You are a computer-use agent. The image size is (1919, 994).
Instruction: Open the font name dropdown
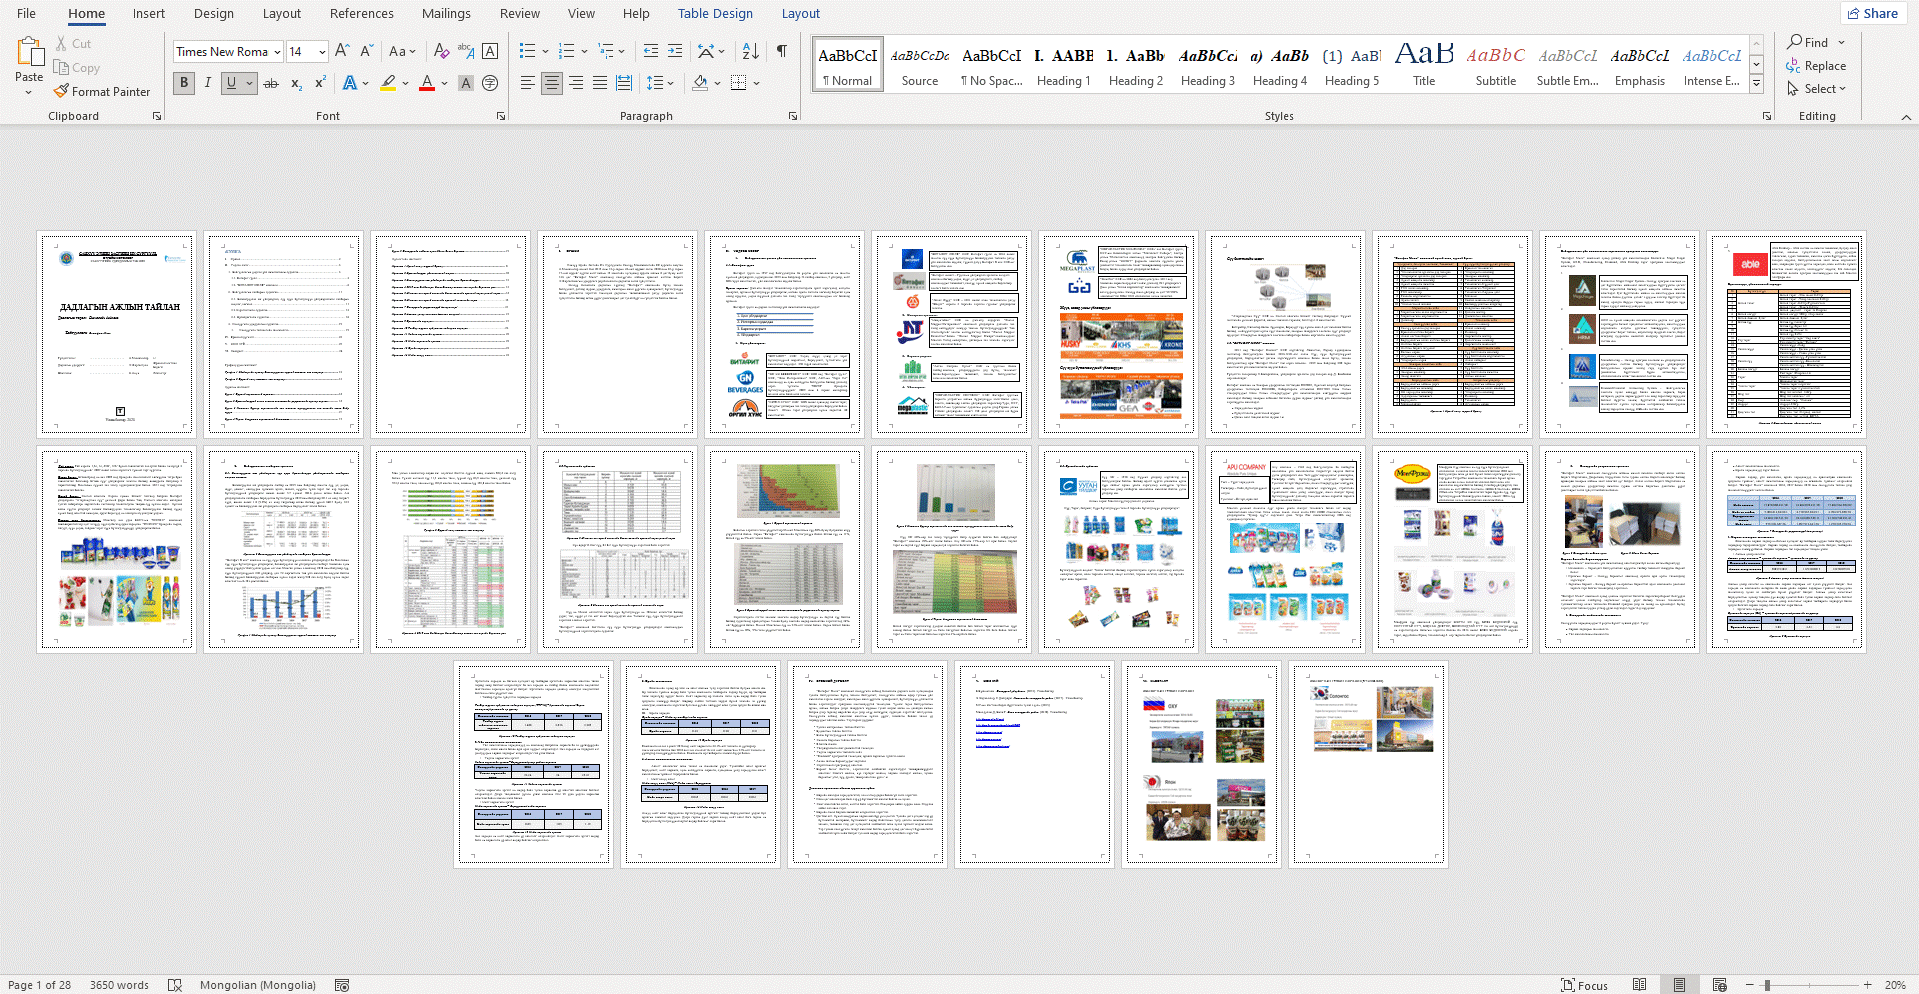276,52
